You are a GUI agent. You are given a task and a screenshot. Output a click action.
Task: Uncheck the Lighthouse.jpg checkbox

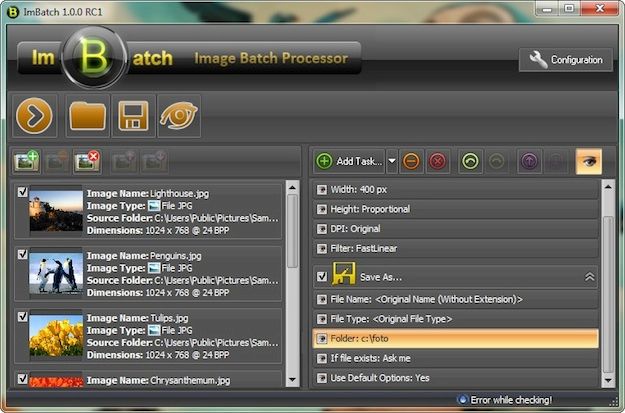pyautogui.click(x=23, y=192)
